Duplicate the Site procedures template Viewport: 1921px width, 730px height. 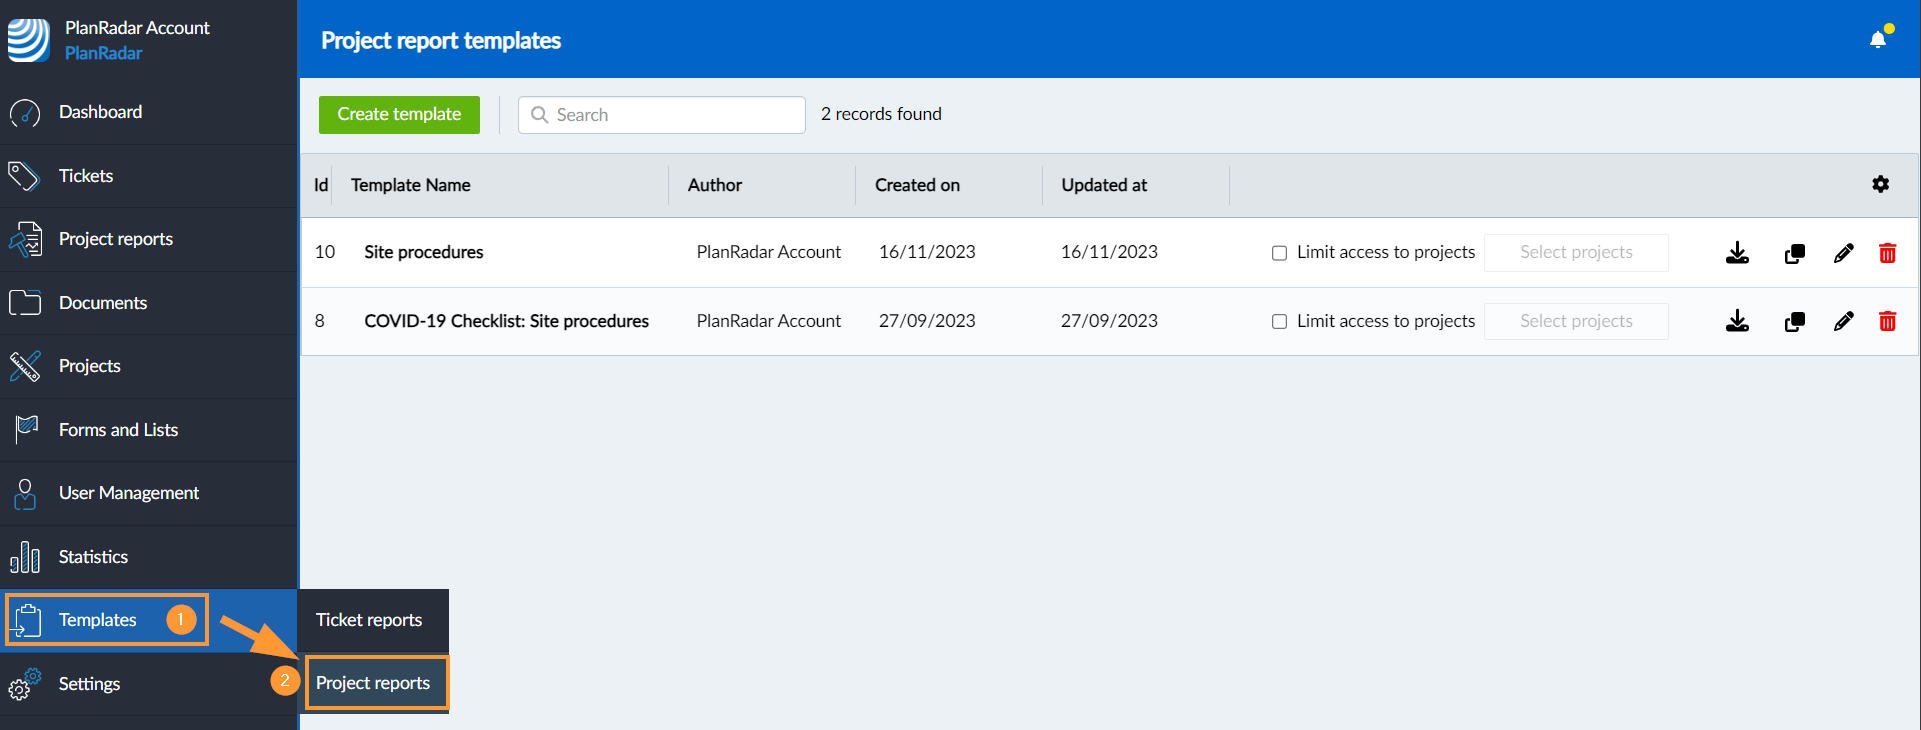1794,253
